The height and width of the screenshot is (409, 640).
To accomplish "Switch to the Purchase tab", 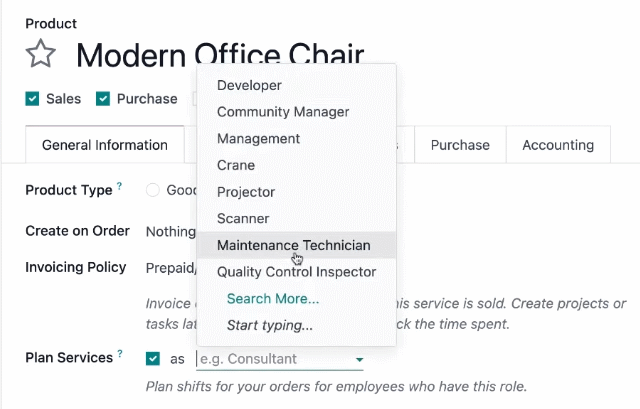I will [460, 145].
